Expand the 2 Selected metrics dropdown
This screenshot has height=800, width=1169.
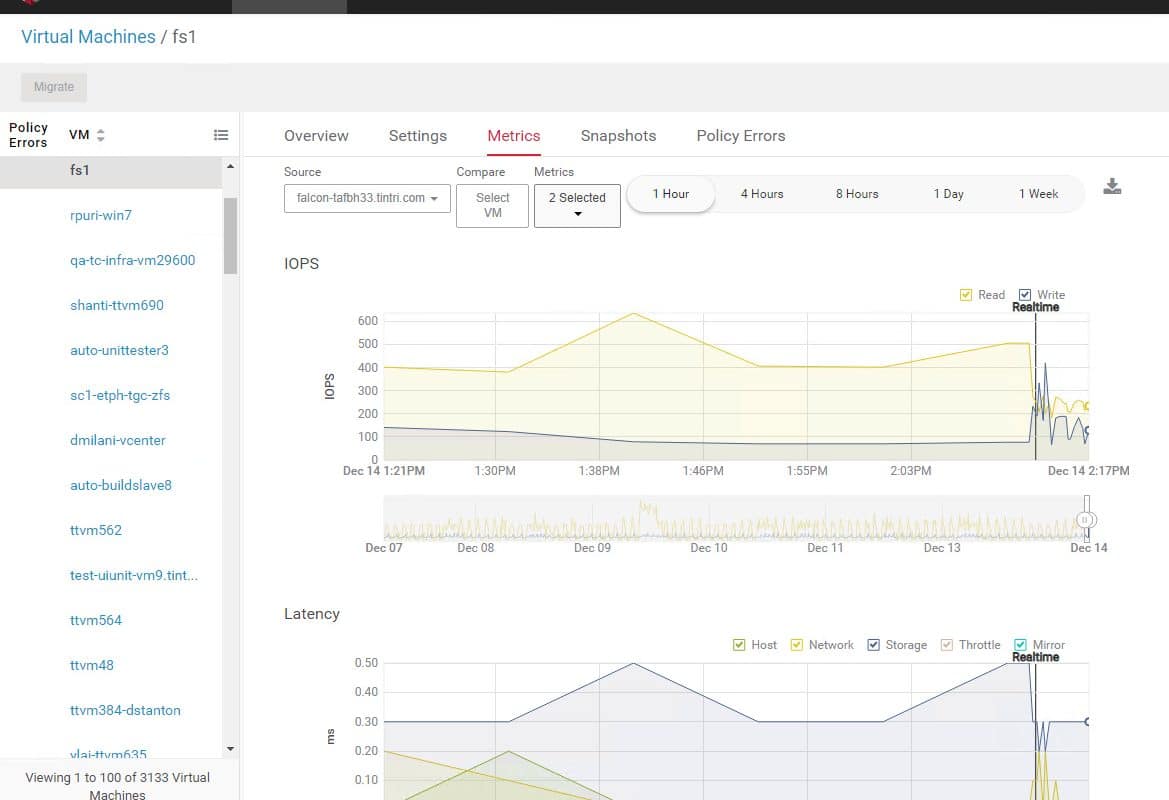577,205
